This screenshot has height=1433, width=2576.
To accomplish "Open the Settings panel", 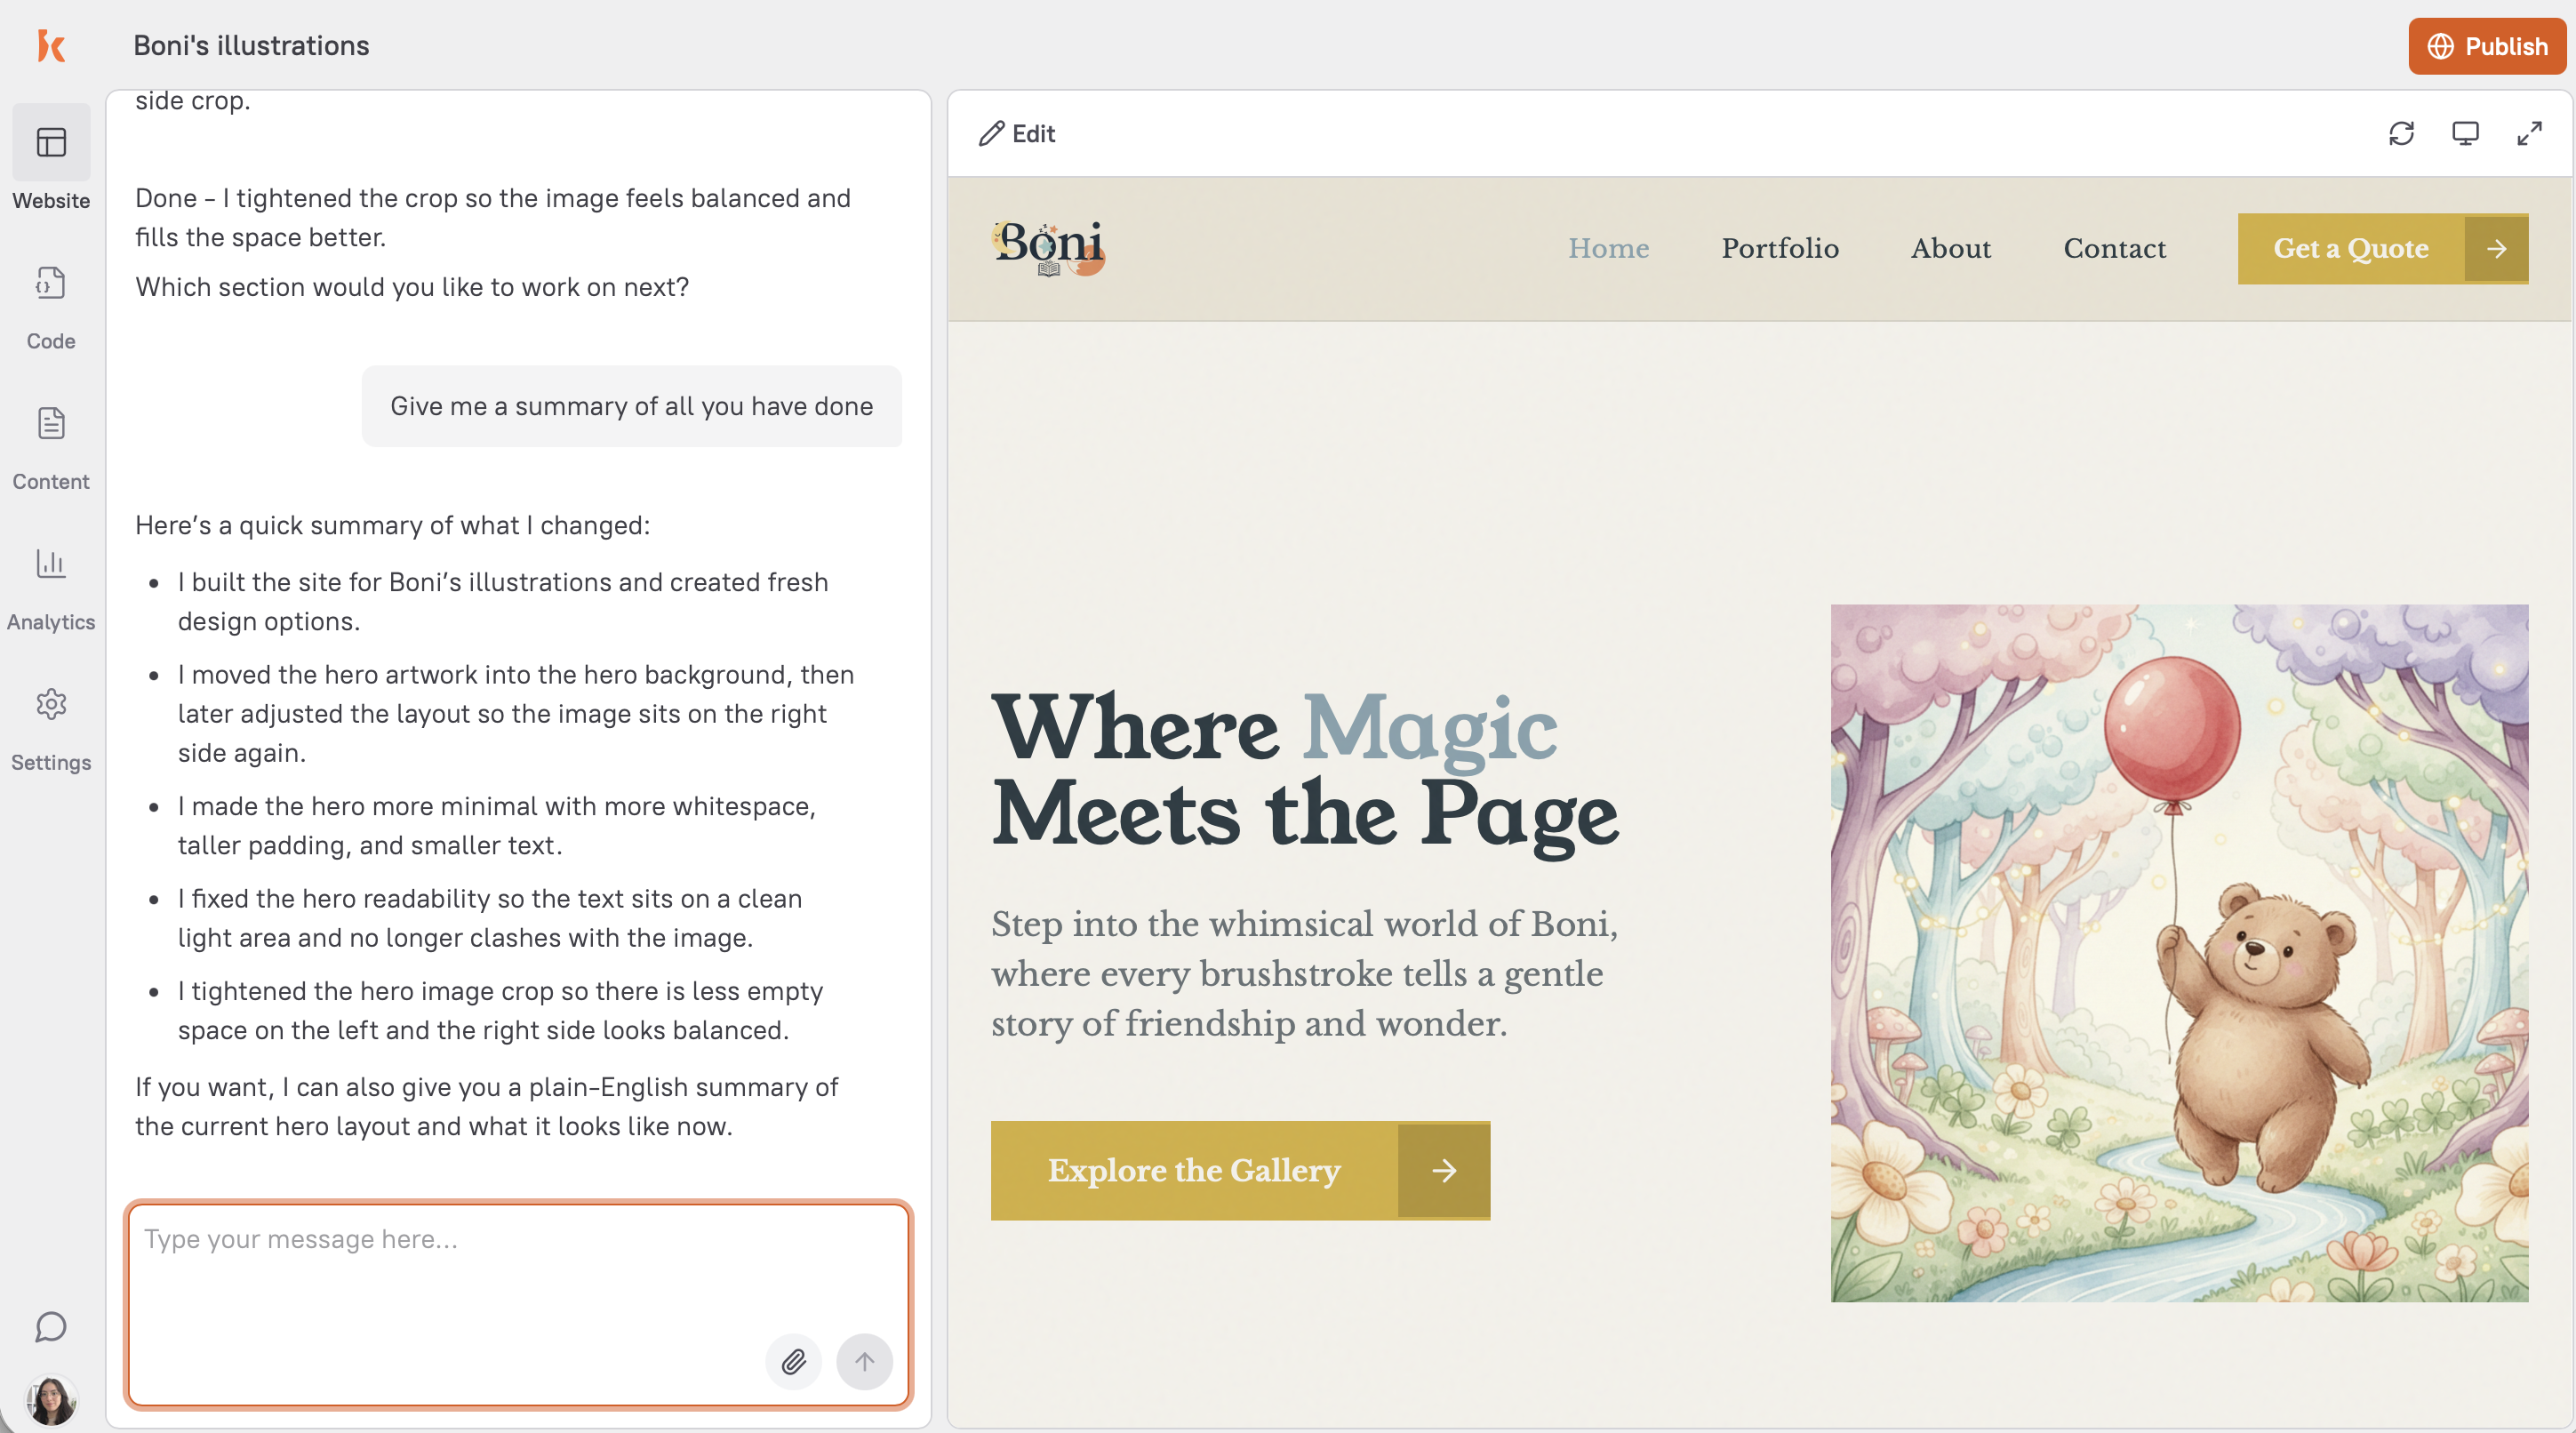I will pos(51,723).
